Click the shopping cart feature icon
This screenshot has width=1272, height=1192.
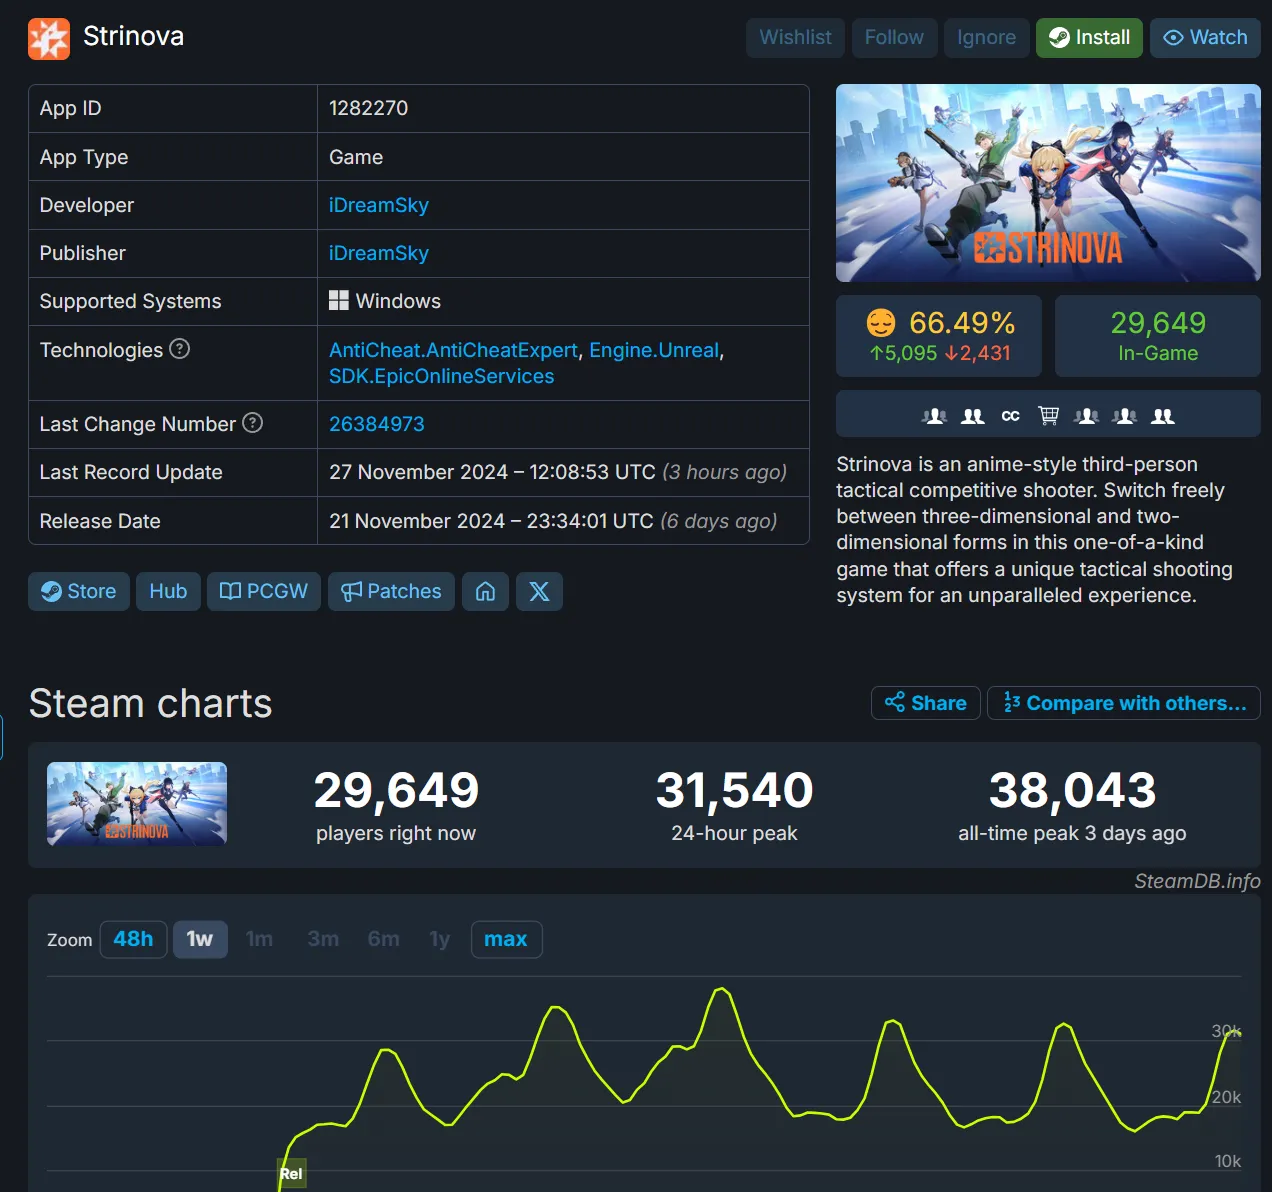point(1048,416)
